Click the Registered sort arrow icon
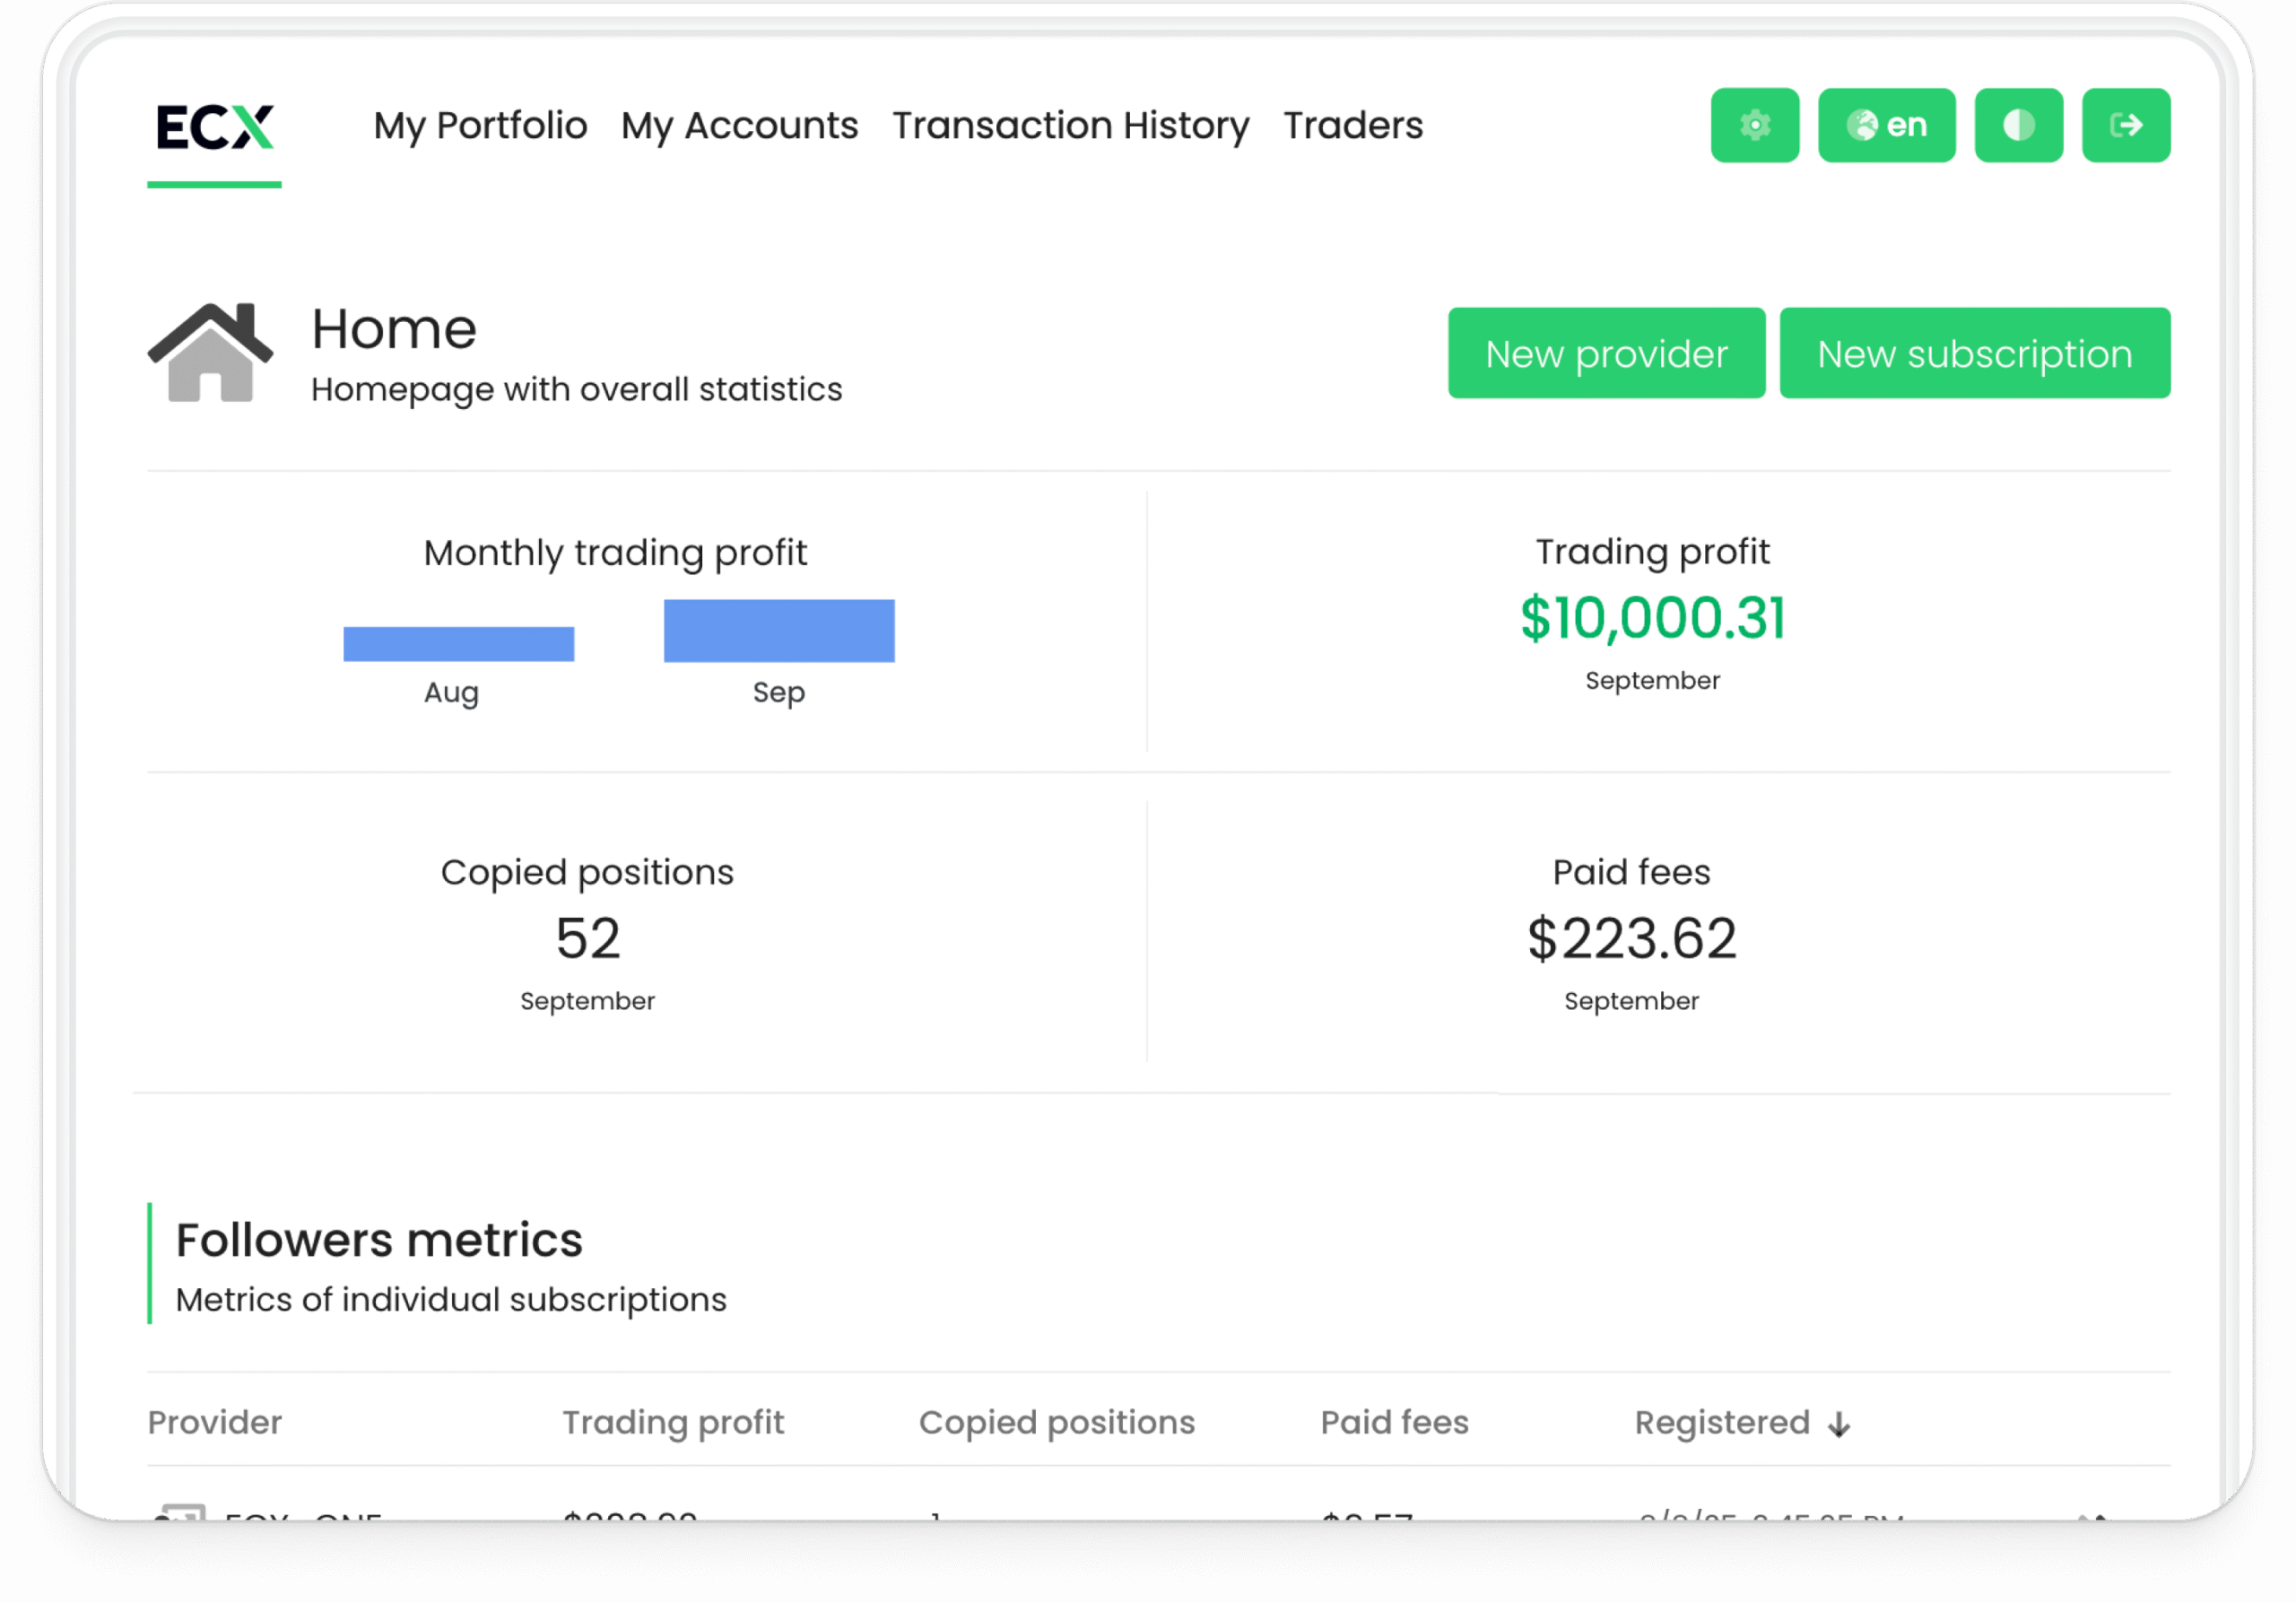Image resolution: width=2296 pixels, height=1603 pixels. point(1838,1424)
